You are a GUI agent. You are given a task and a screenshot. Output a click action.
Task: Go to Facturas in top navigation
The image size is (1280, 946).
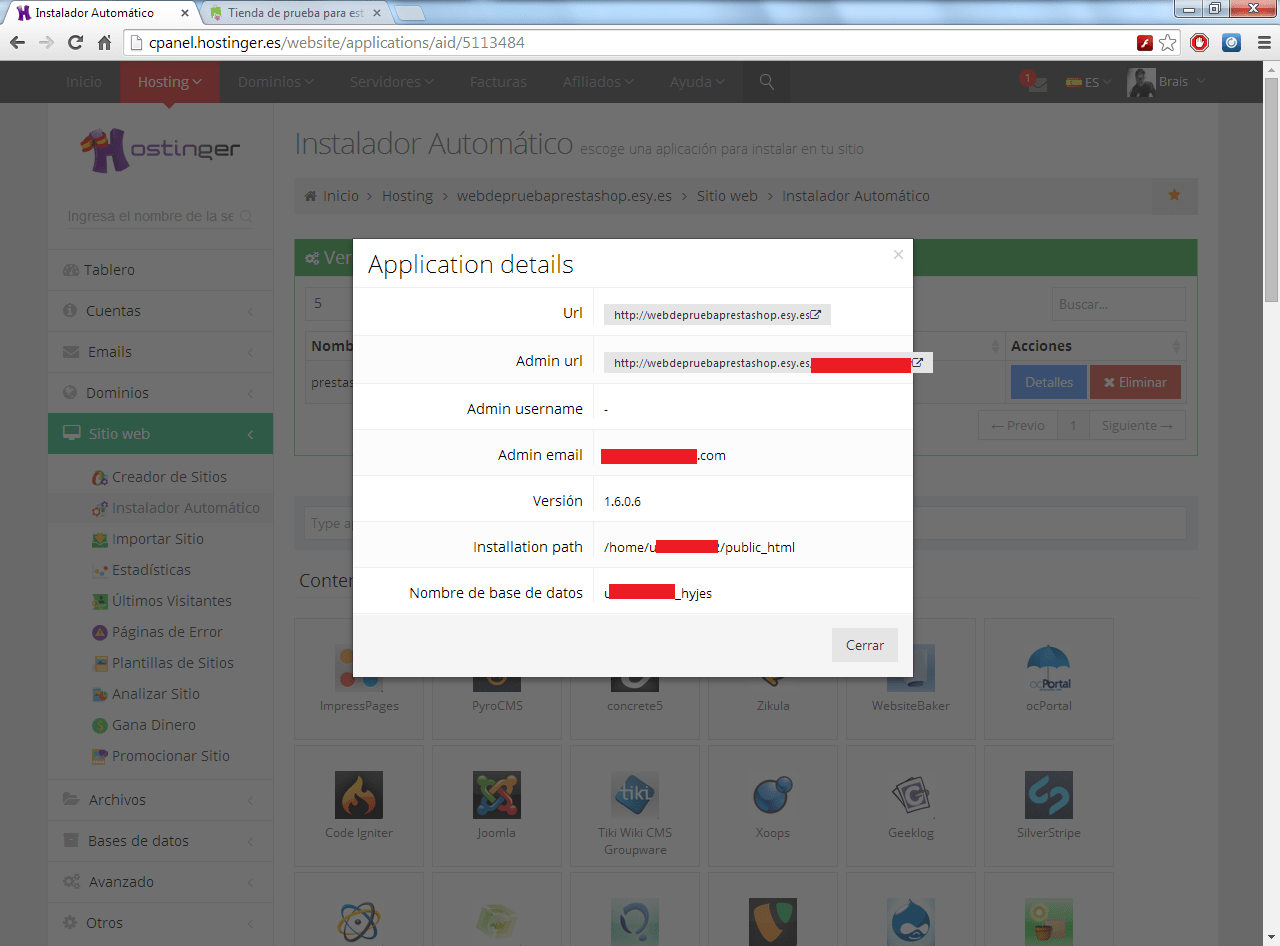point(498,82)
